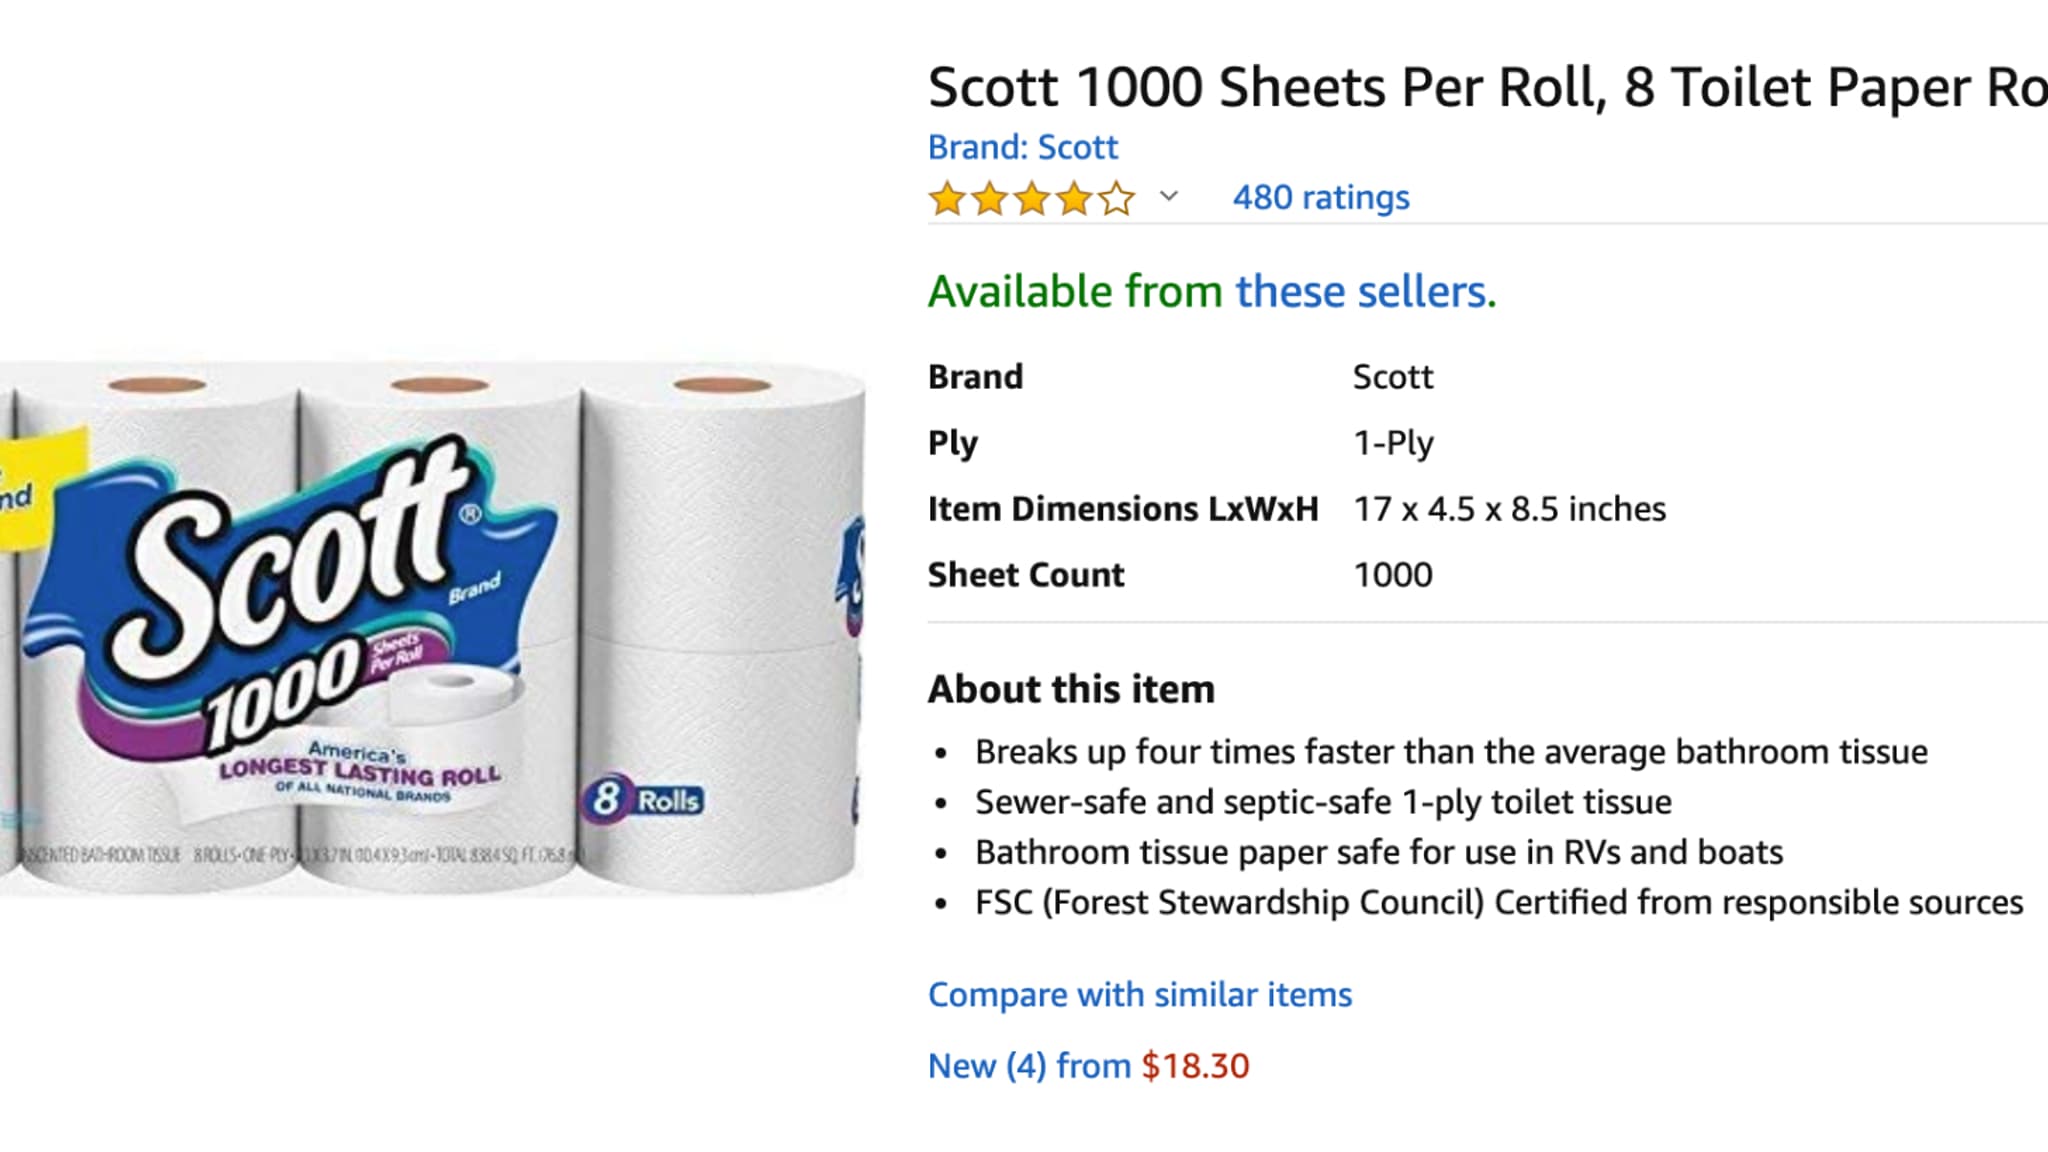
Task: Click the About this item heading
Action: tap(1071, 690)
